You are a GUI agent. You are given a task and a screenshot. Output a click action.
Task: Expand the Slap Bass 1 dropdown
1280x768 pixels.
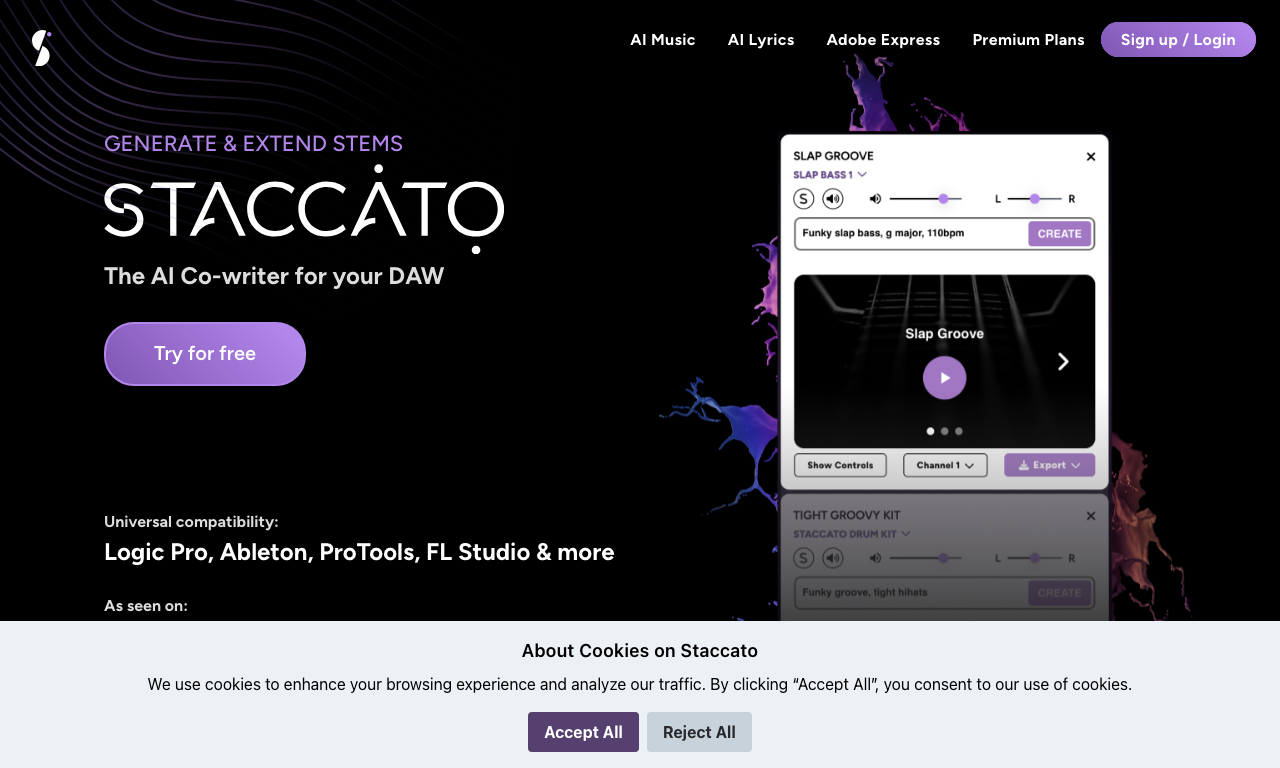(x=830, y=175)
